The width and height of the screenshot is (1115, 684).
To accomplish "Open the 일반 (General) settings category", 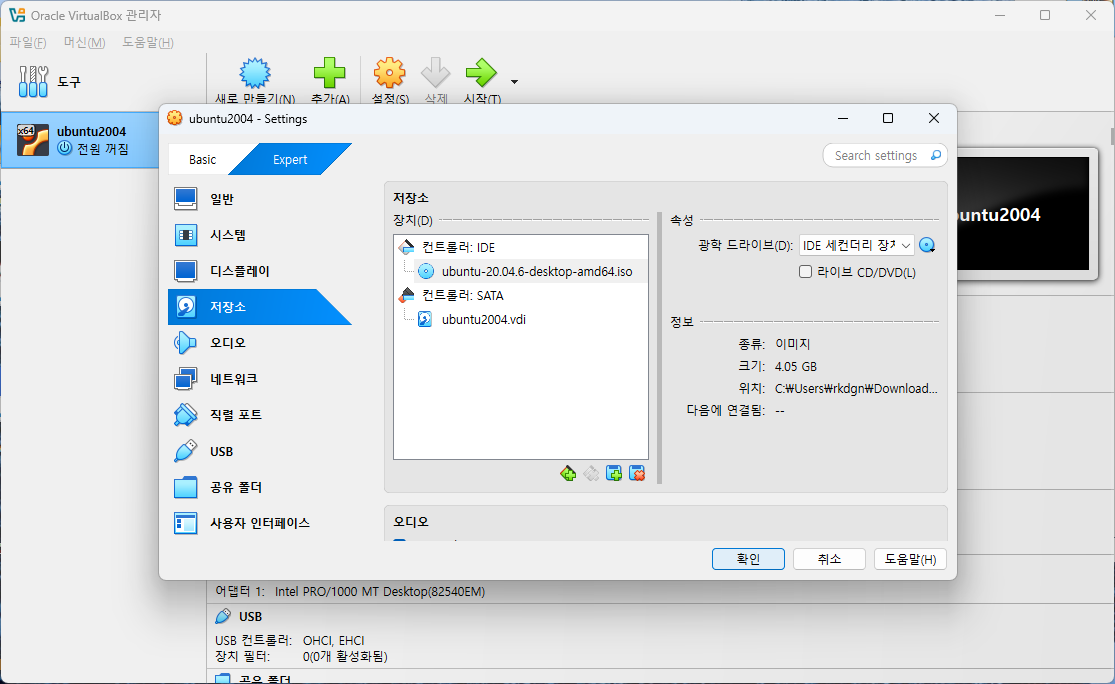I will 260,199.
